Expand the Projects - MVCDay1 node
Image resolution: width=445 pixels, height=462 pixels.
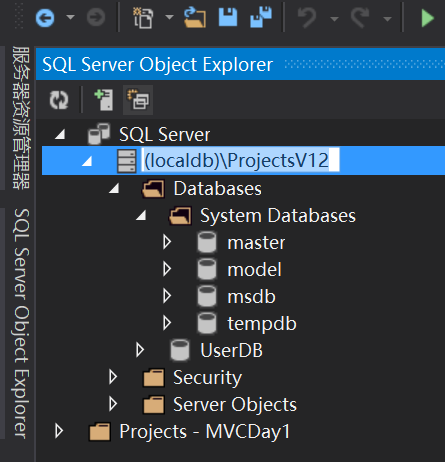pyautogui.click(x=59, y=431)
